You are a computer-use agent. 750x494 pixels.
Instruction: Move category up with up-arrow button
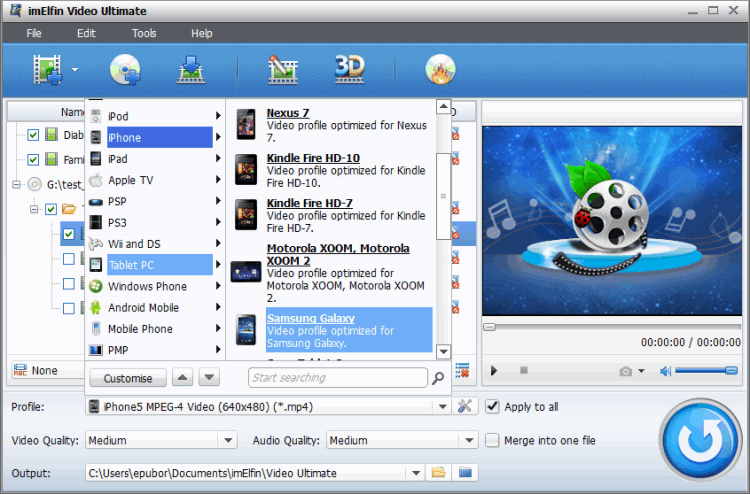point(182,378)
